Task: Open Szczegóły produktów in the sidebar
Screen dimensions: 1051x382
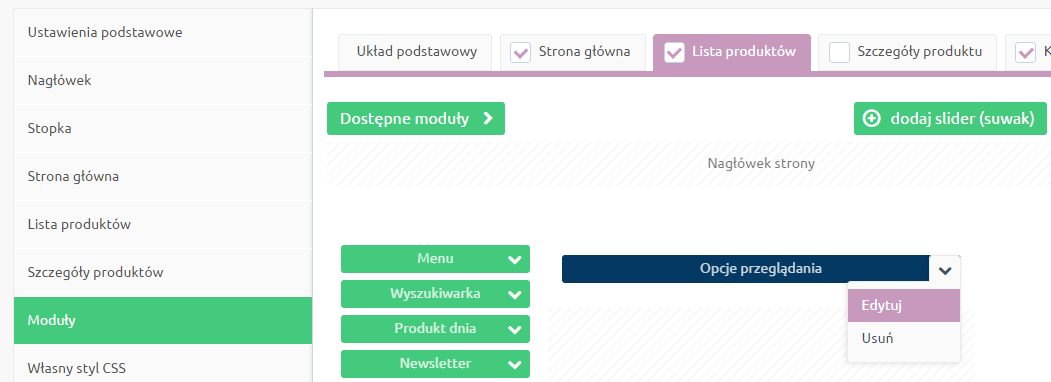Action: [163, 273]
